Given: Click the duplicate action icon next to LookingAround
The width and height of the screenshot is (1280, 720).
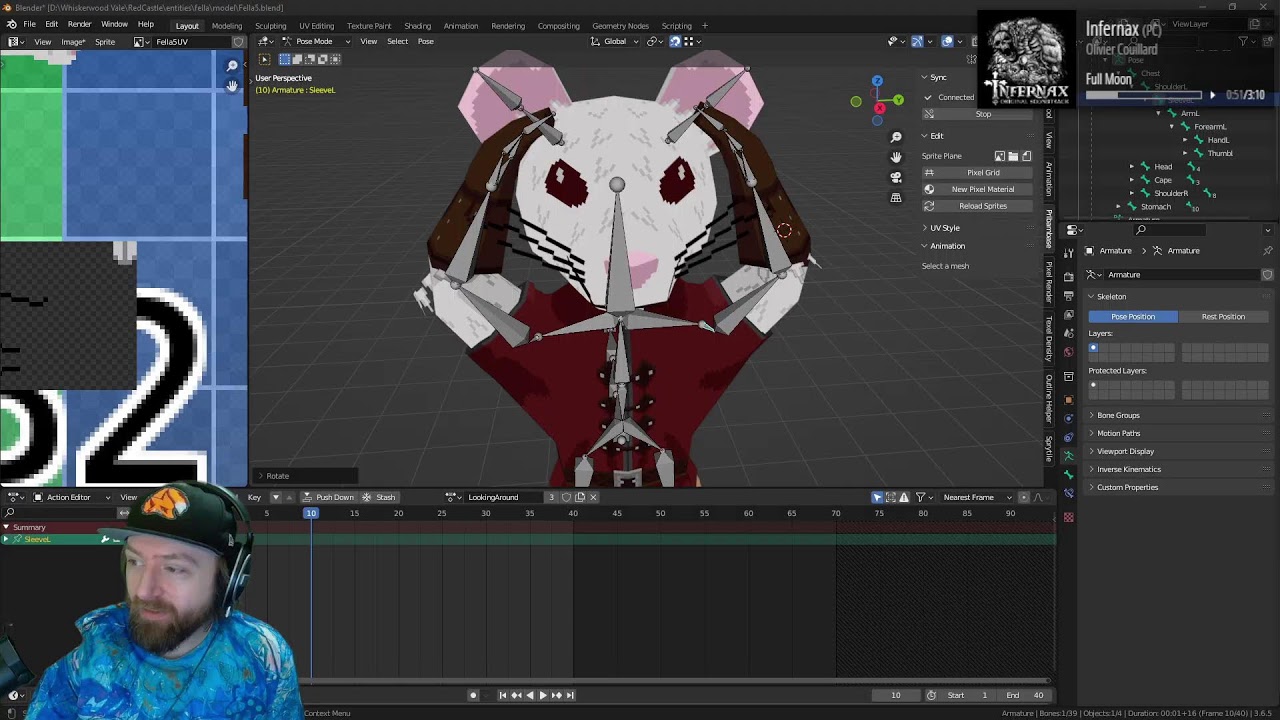Looking at the screenshot, I should point(579,497).
